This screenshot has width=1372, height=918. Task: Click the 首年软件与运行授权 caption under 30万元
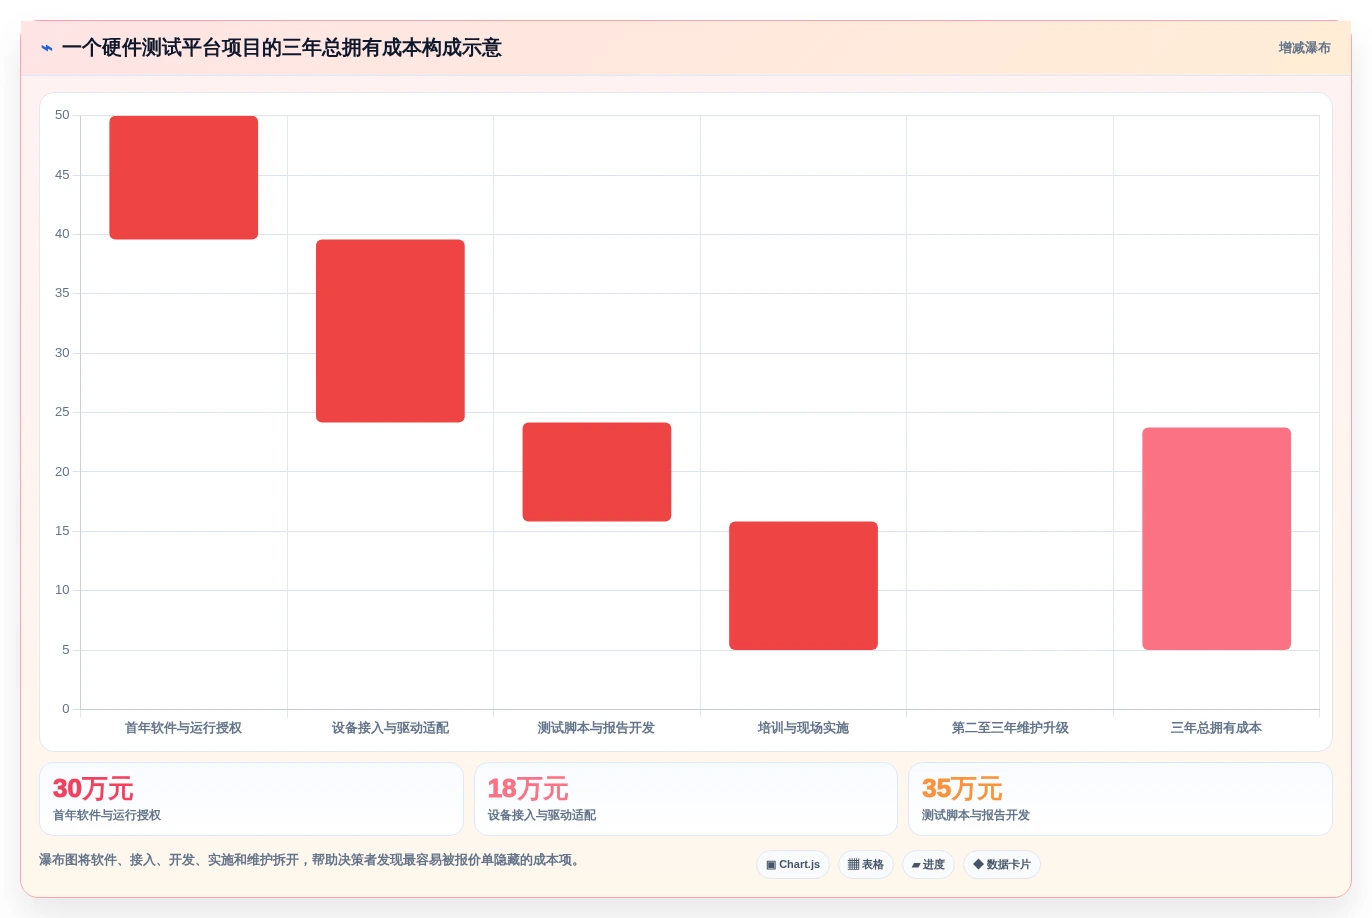click(x=107, y=815)
